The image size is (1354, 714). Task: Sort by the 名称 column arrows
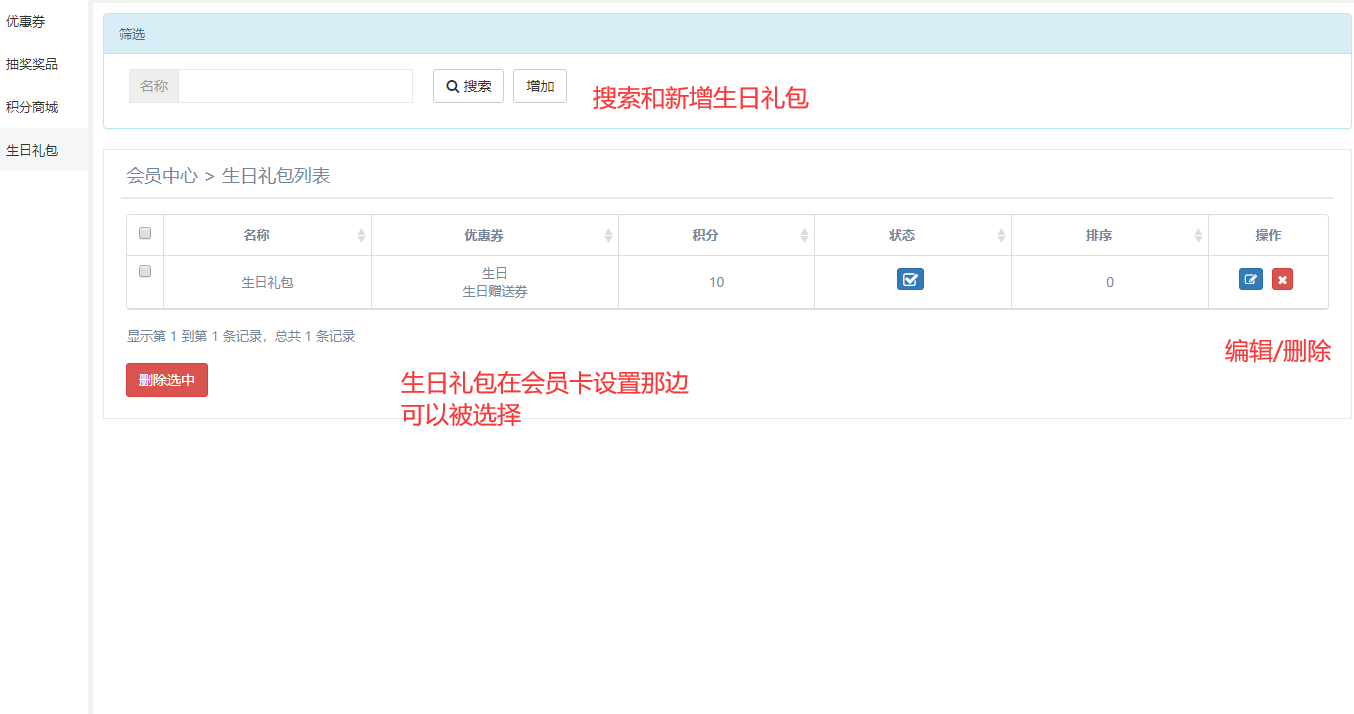(x=361, y=236)
